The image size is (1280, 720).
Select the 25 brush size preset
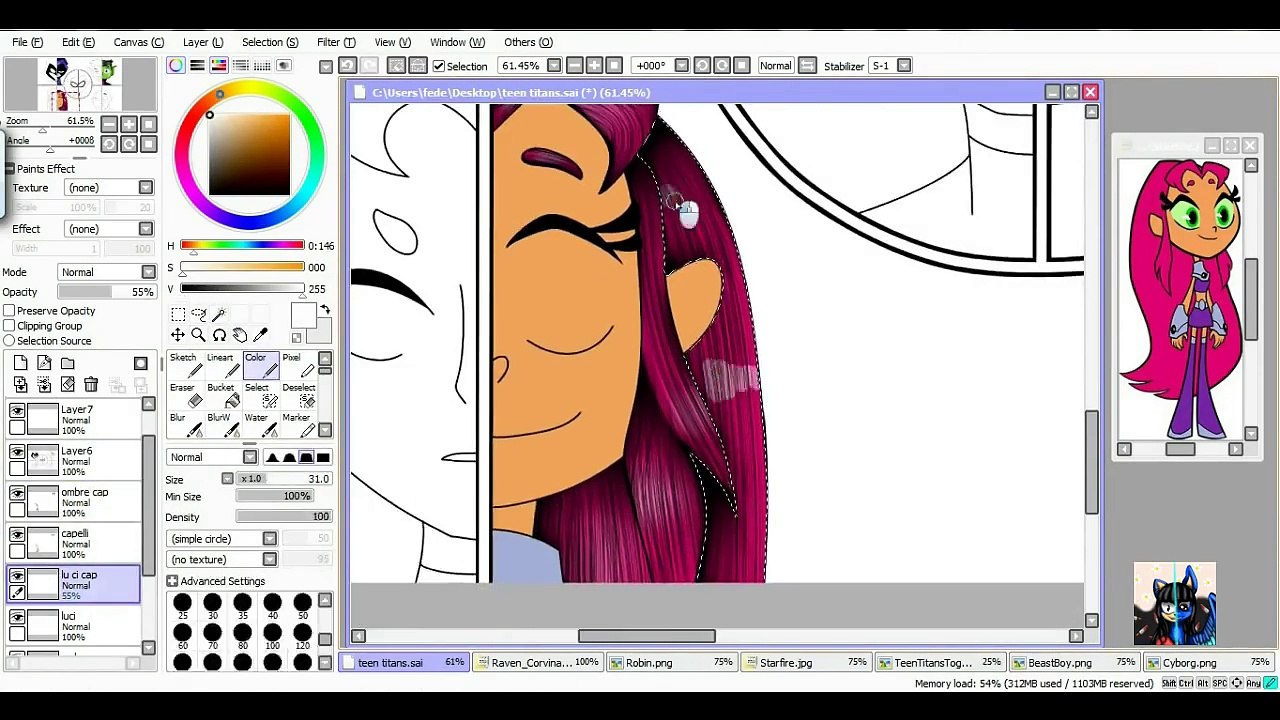[182, 606]
